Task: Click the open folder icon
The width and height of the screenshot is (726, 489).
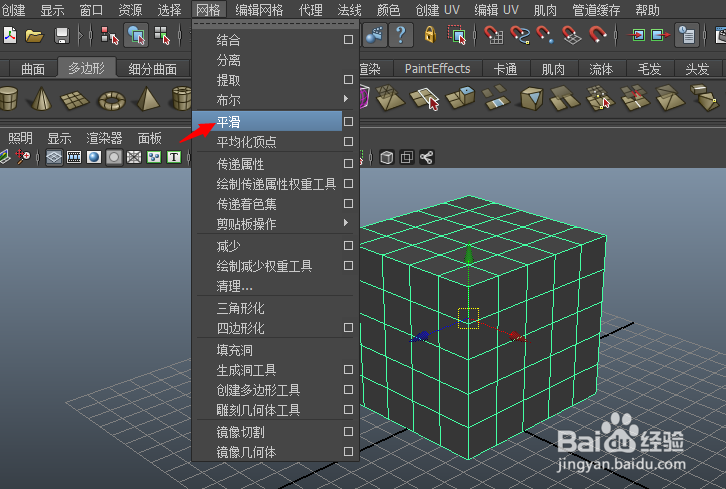Action: click(34, 35)
